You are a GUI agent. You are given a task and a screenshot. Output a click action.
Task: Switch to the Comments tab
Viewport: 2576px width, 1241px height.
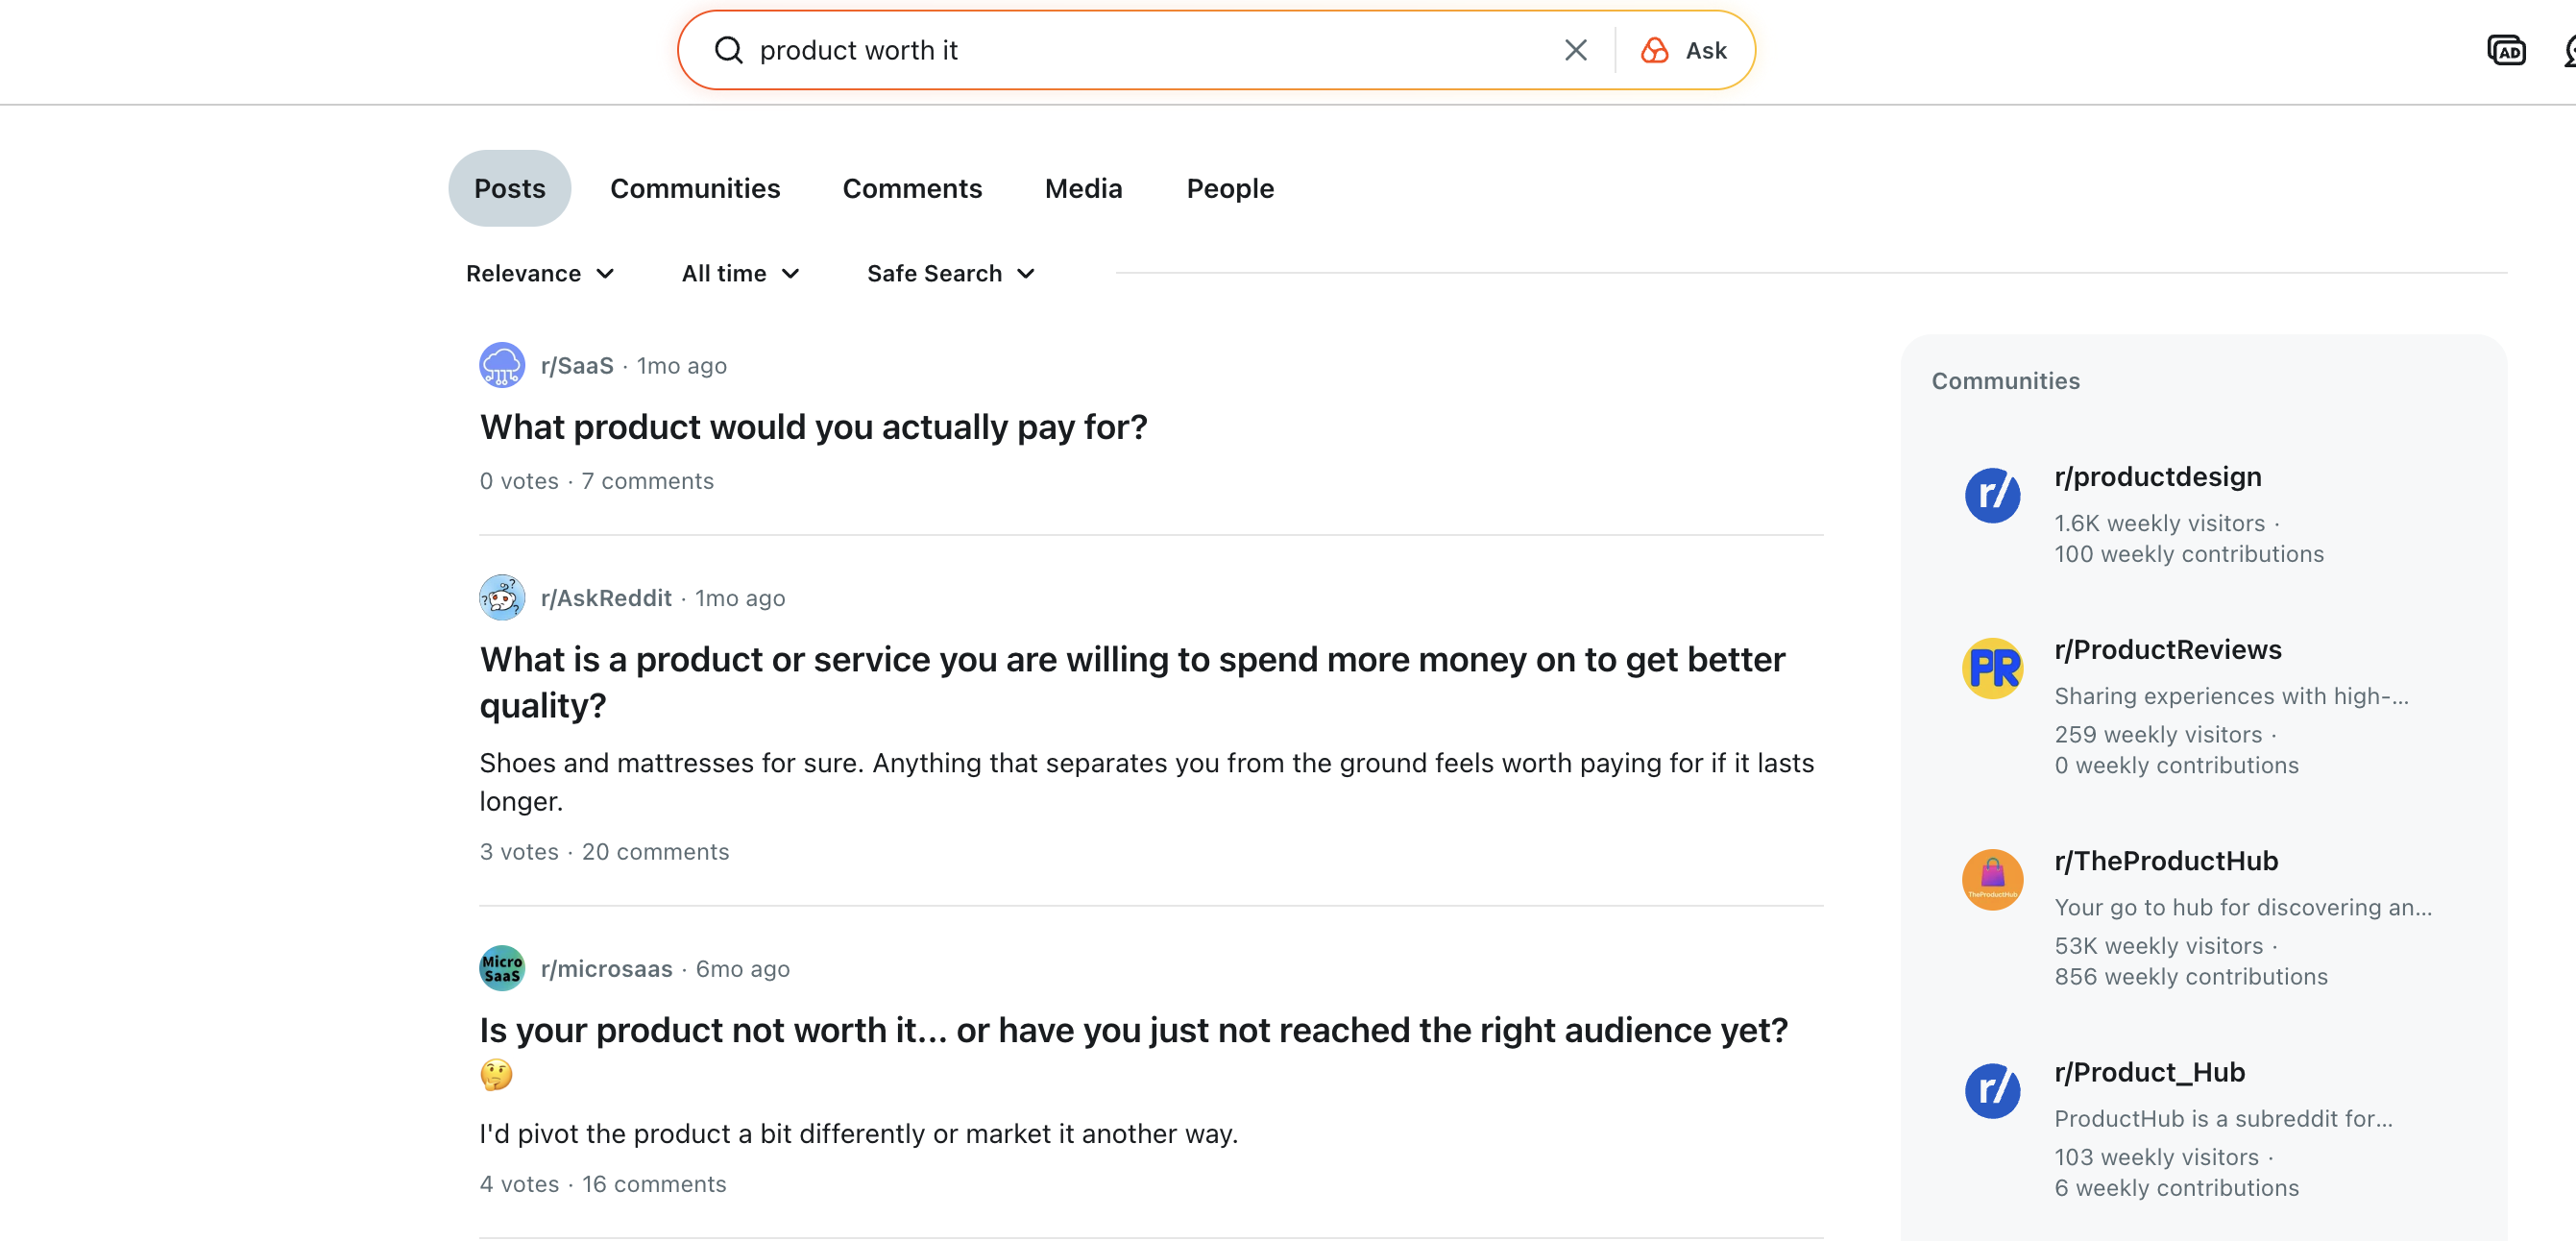coord(912,188)
